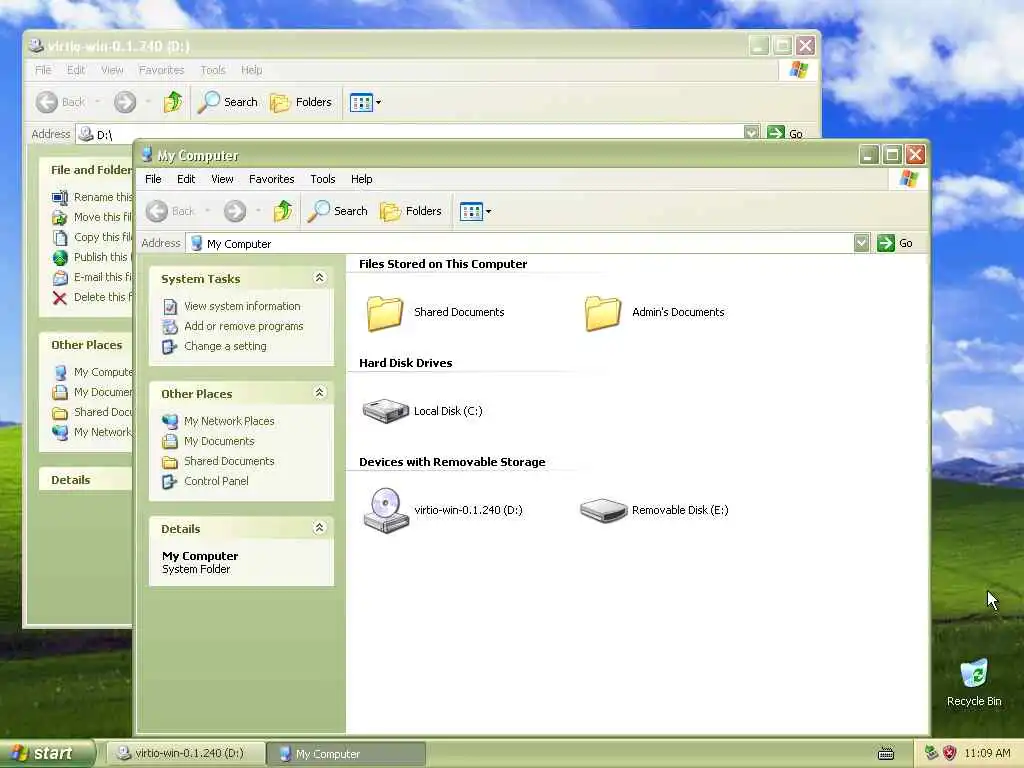Select Removable Disk (E:) icon
The image size is (1024, 768).
pyautogui.click(x=603, y=510)
